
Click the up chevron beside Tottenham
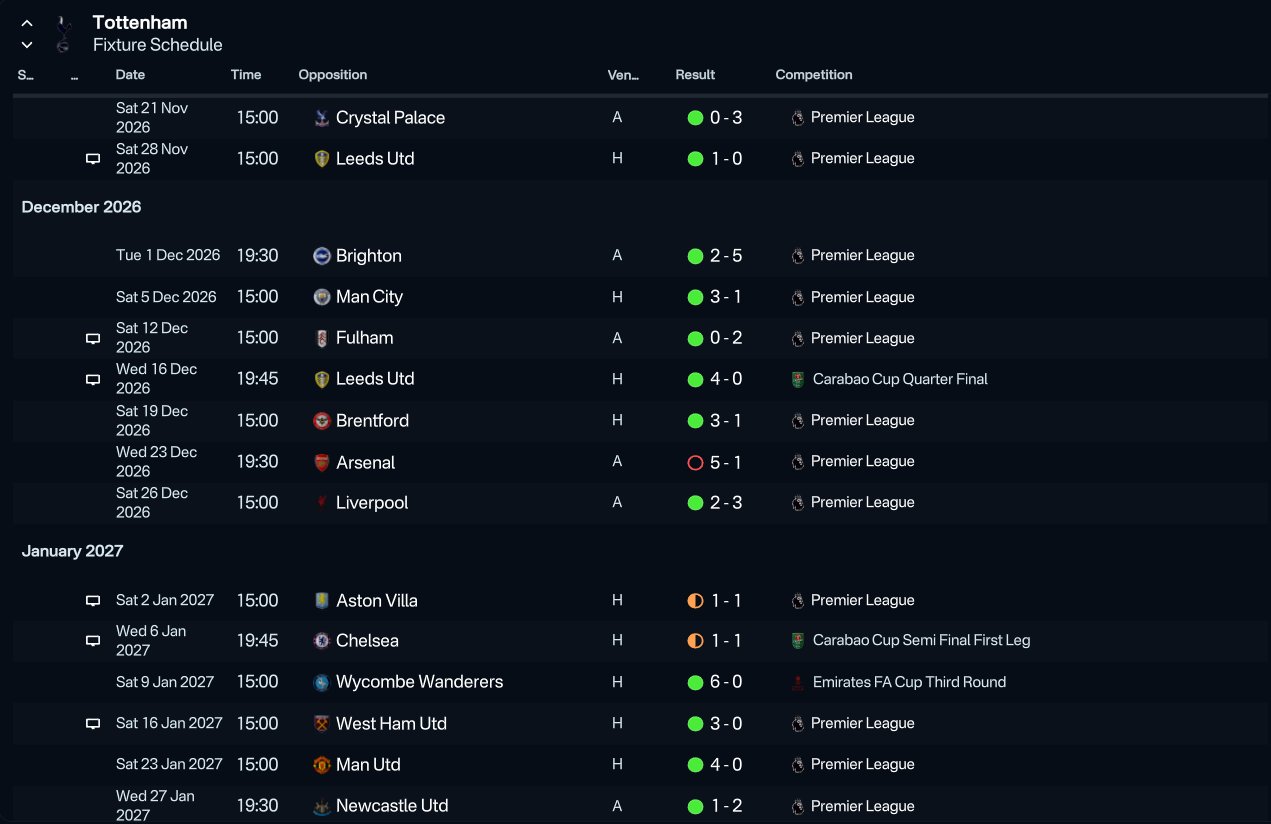(x=27, y=22)
